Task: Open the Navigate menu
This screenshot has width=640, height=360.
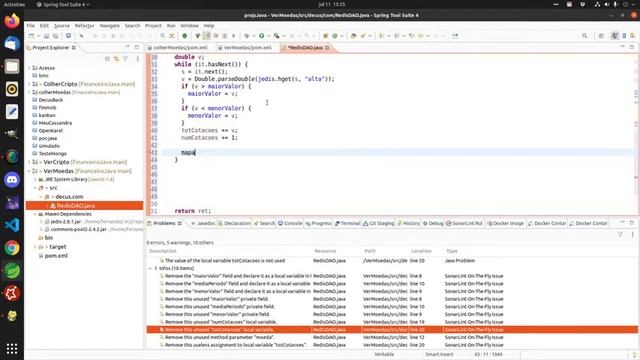Action: coord(109,26)
